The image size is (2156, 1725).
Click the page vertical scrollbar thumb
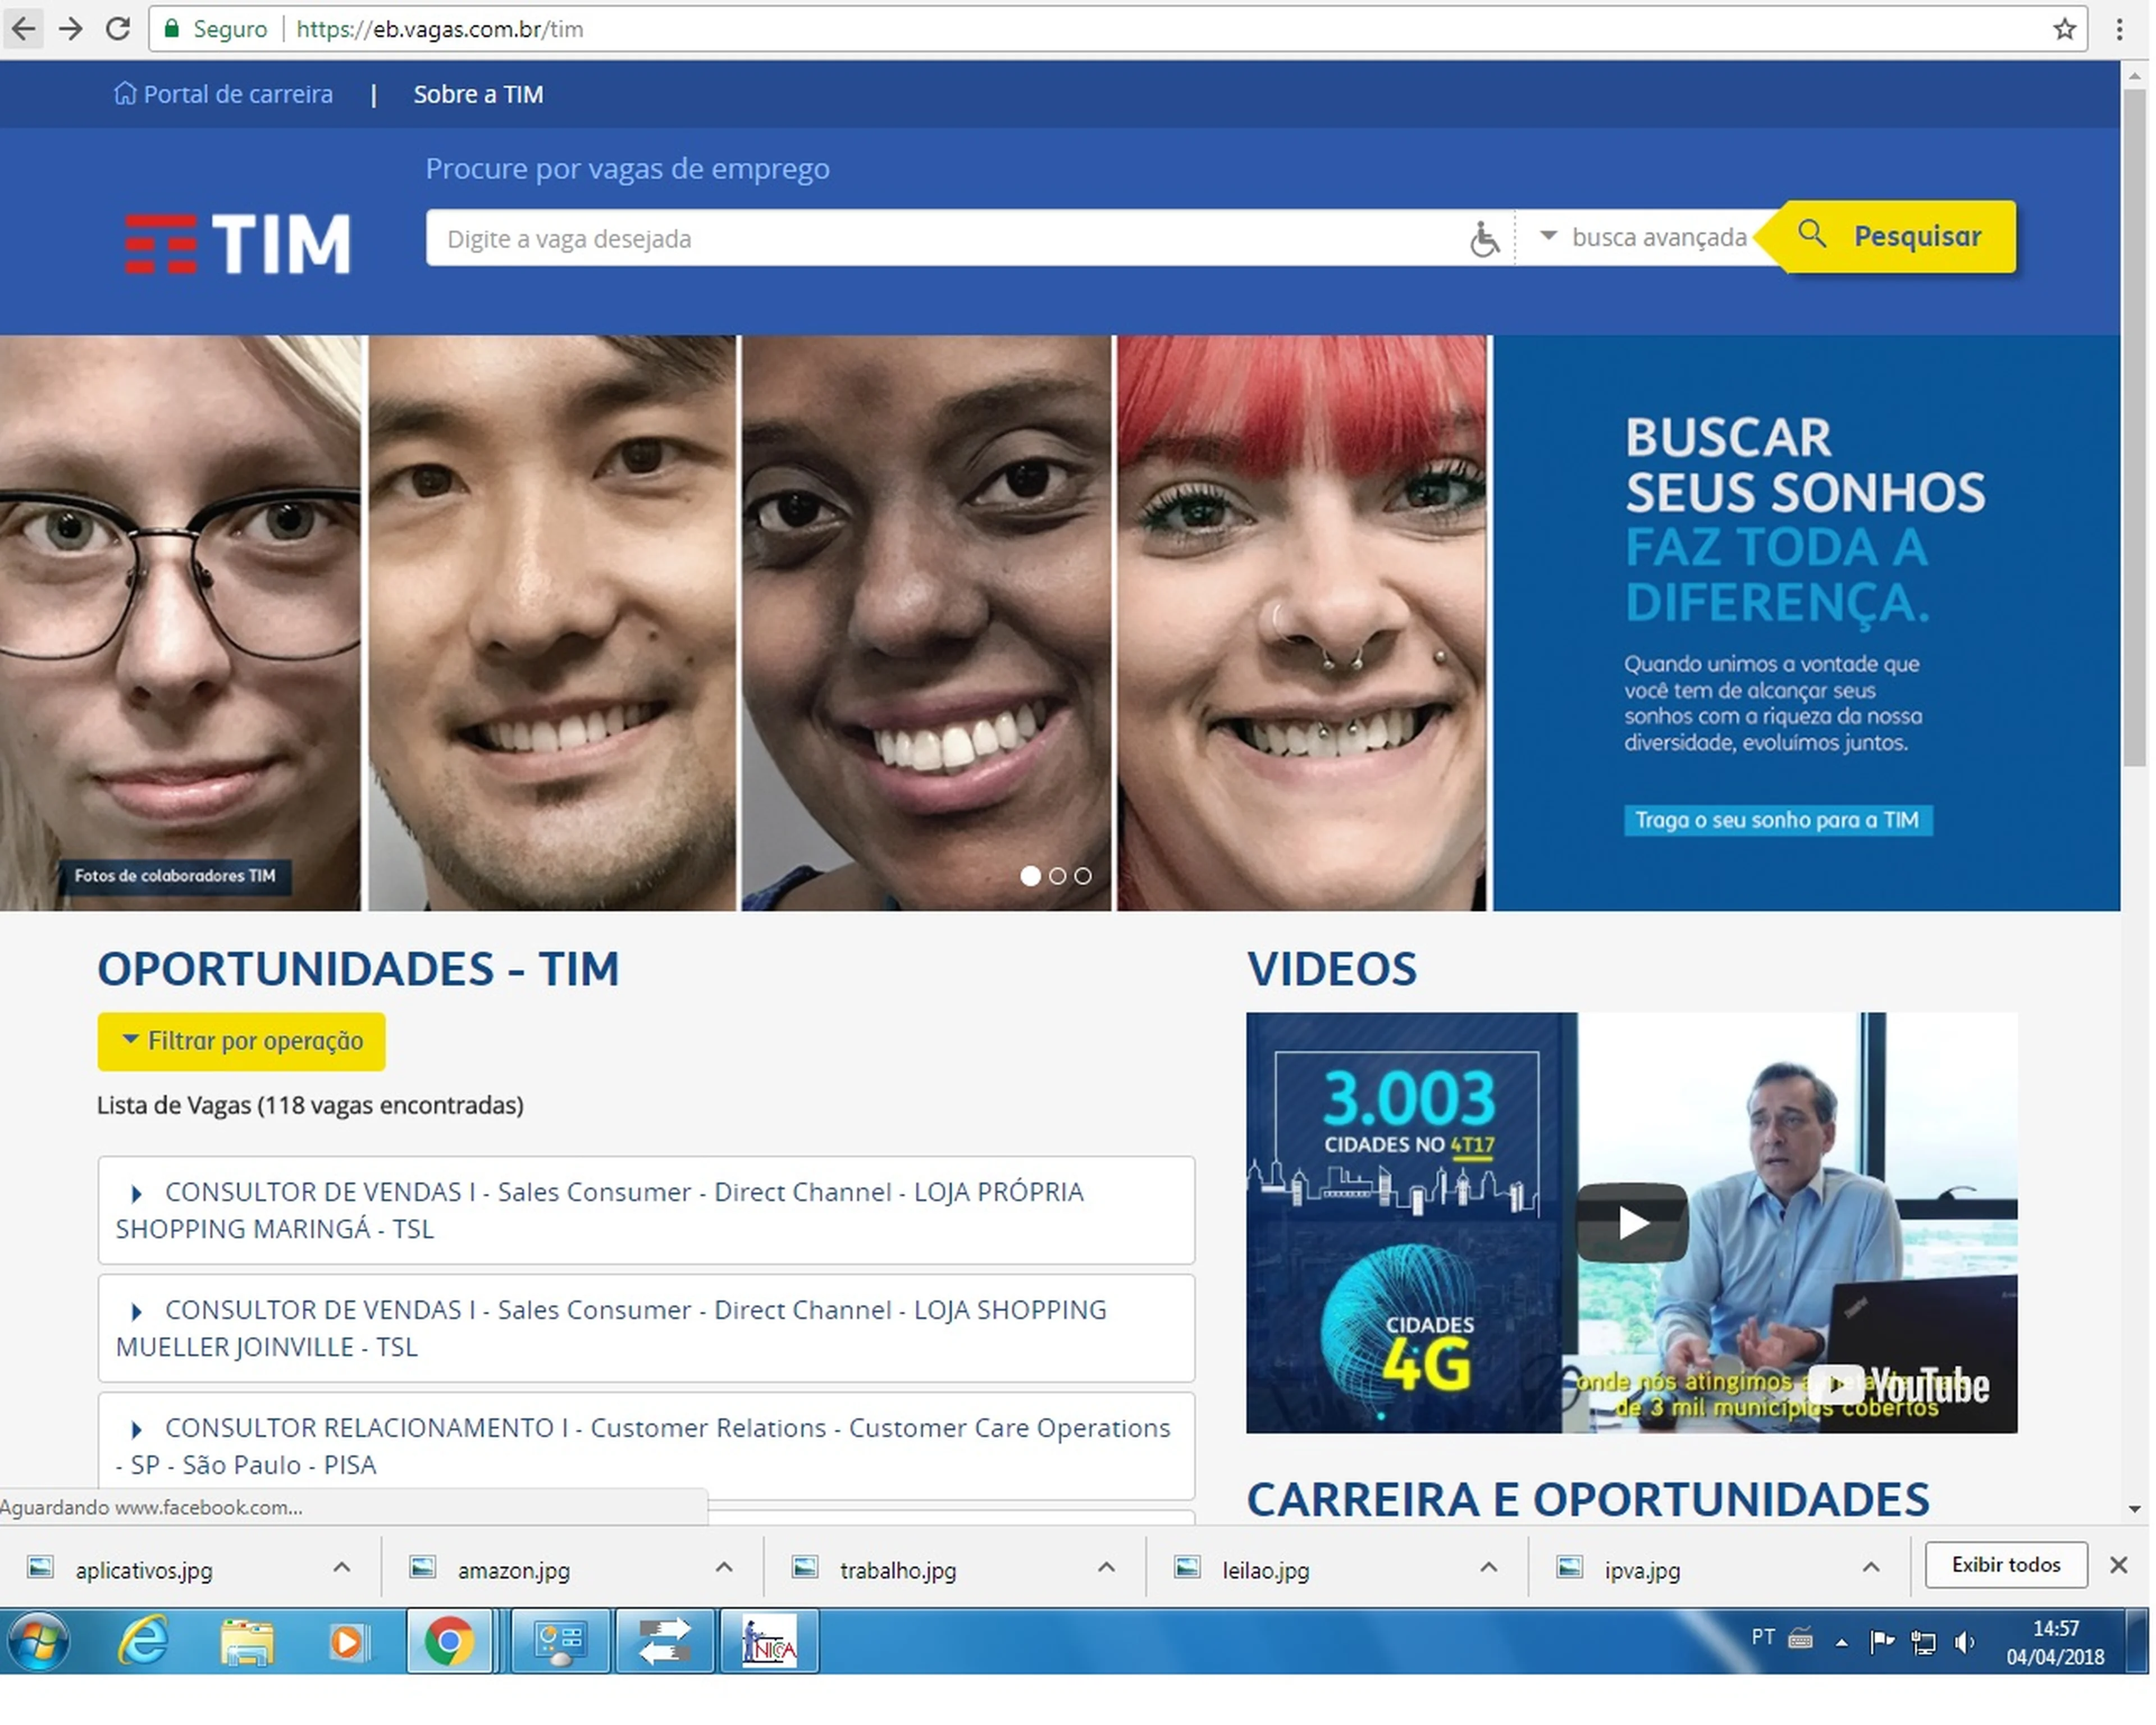(x=2135, y=427)
